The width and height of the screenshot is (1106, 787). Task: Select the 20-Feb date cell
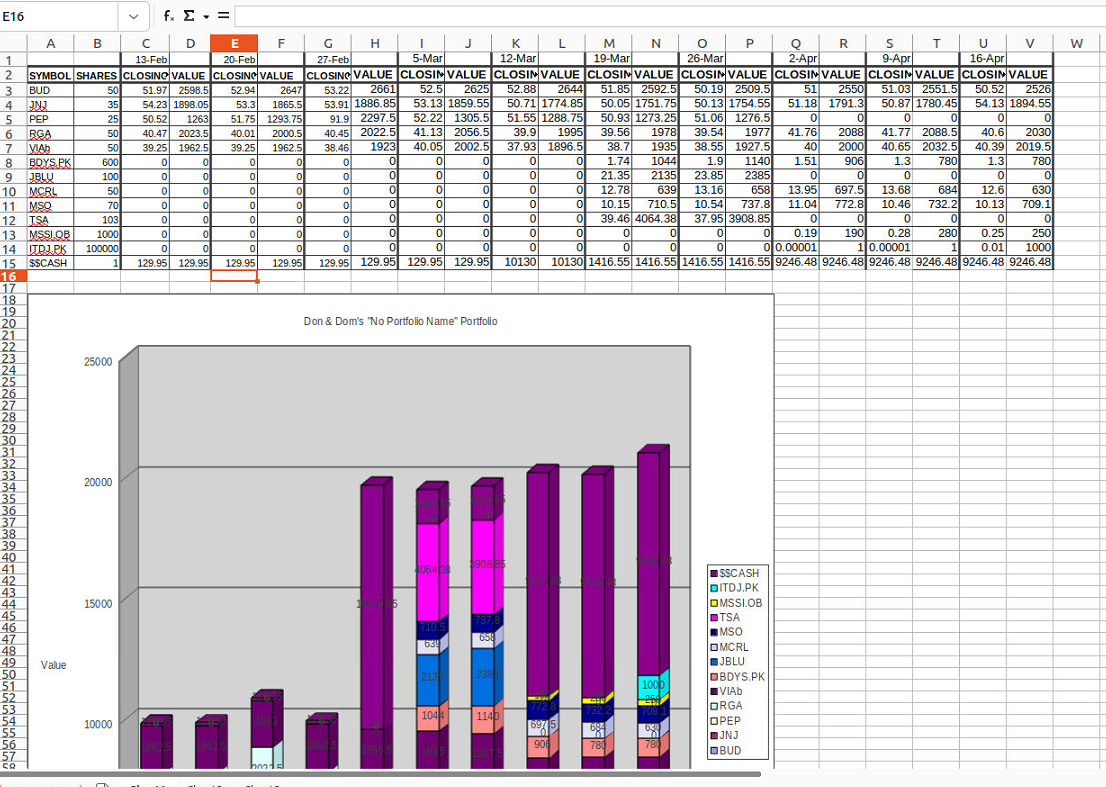[234, 60]
